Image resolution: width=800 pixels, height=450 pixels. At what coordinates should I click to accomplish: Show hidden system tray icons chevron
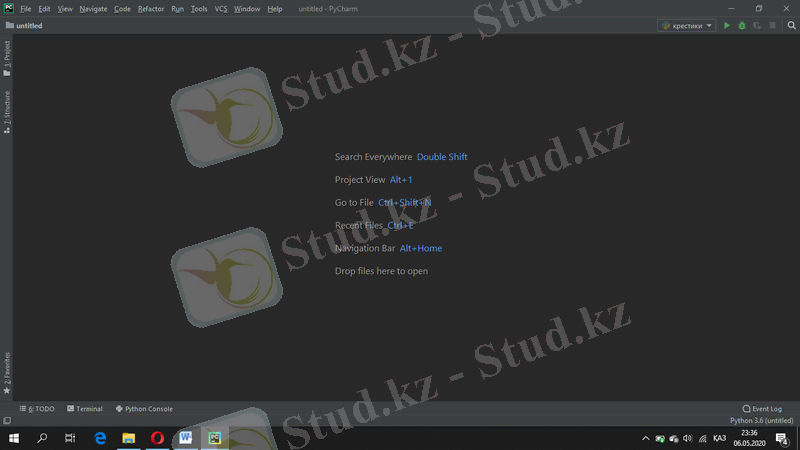(x=645, y=438)
